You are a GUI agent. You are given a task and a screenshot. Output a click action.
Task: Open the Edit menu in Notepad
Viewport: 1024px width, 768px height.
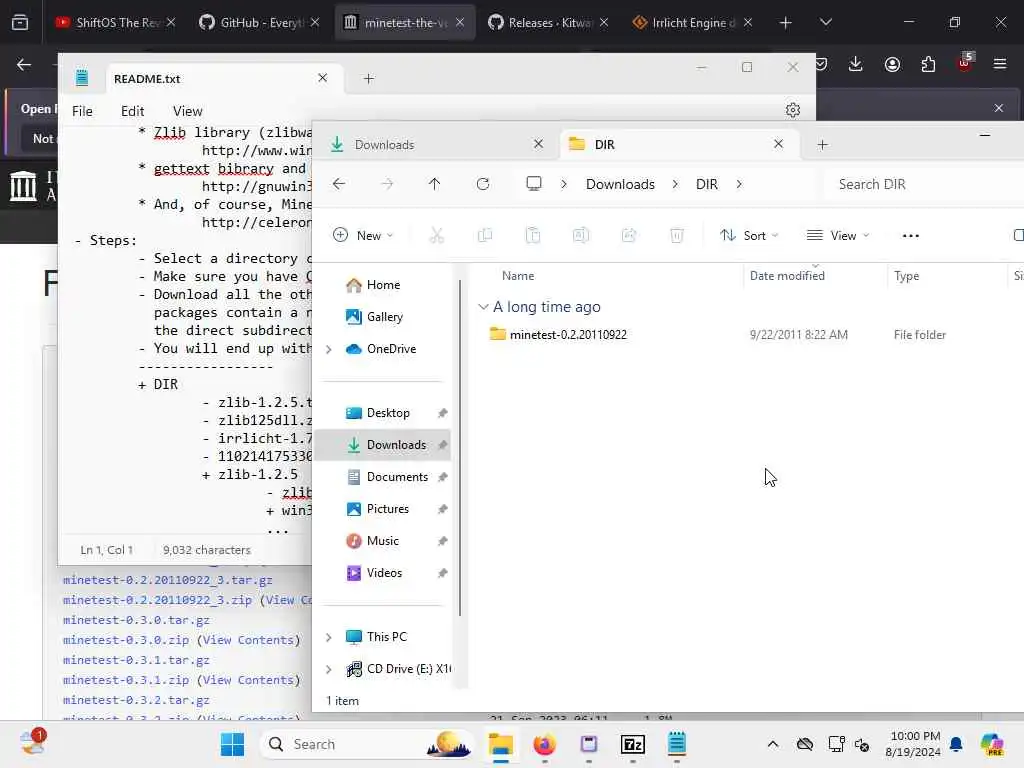coord(133,111)
